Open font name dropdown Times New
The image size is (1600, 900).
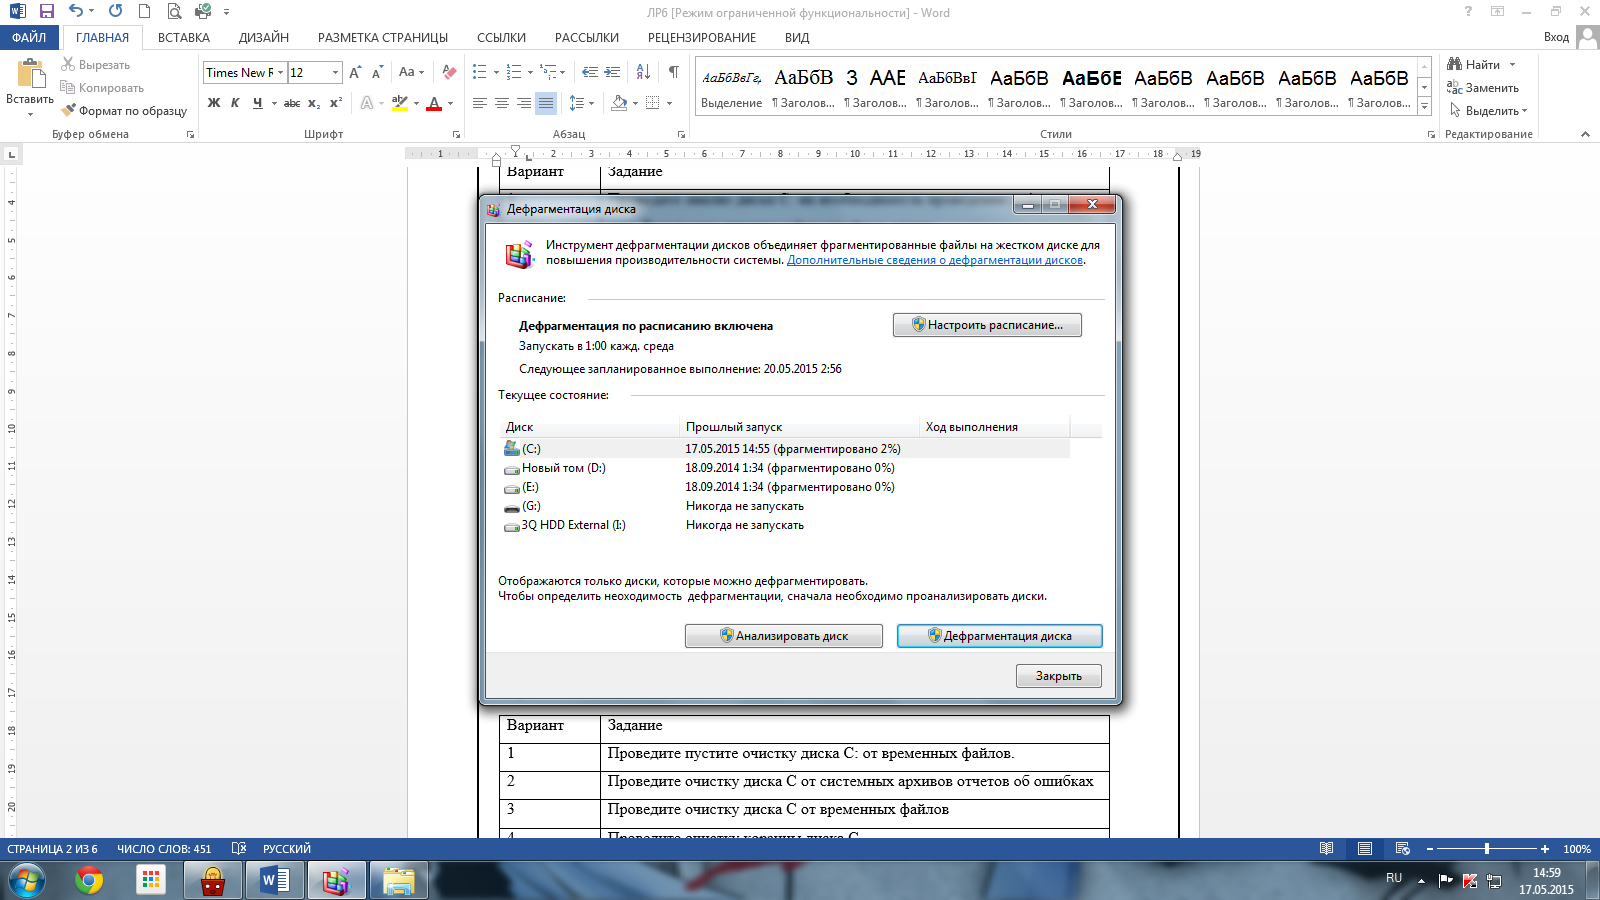point(280,72)
